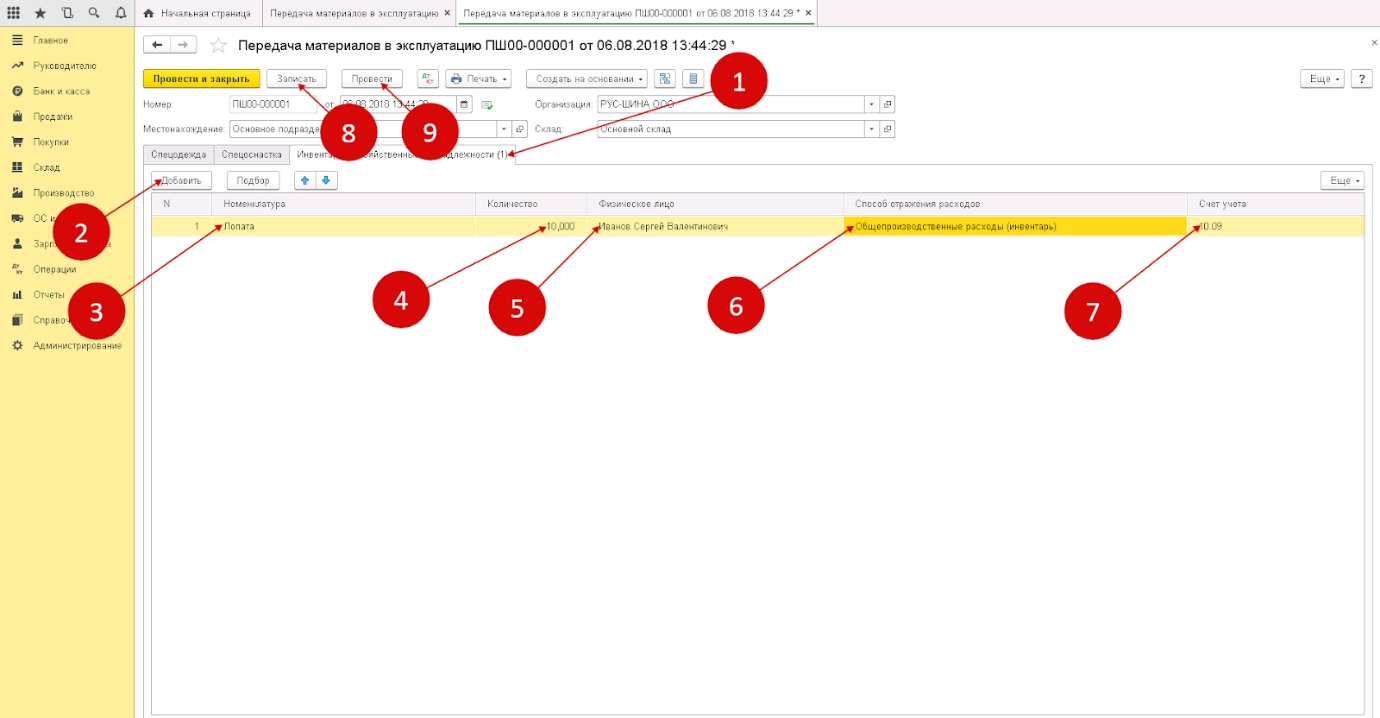This screenshot has width=1380, height=718.
Task: Click the Количество column header
Action: click(x=531, y=204)
